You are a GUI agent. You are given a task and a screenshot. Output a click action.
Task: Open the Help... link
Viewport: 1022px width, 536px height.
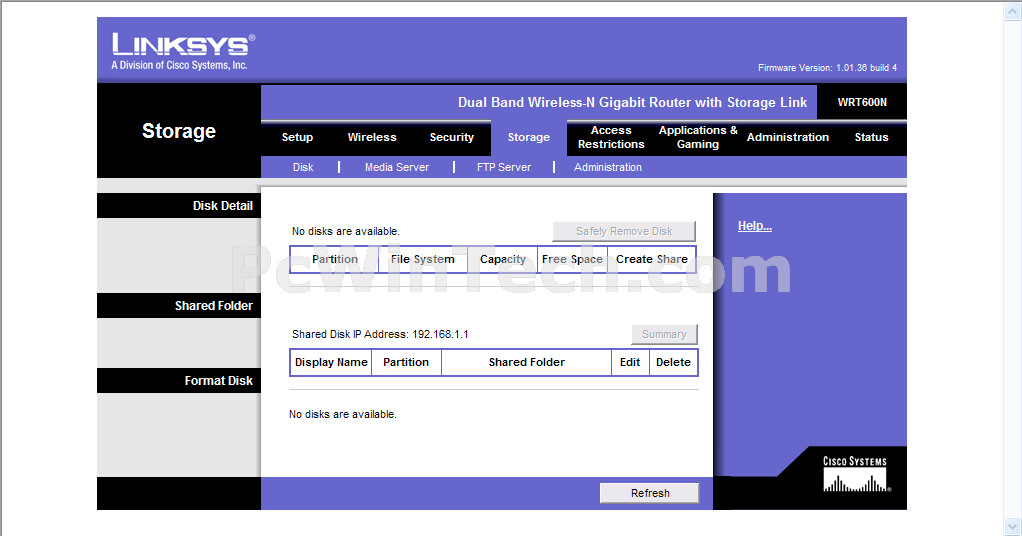755,226
